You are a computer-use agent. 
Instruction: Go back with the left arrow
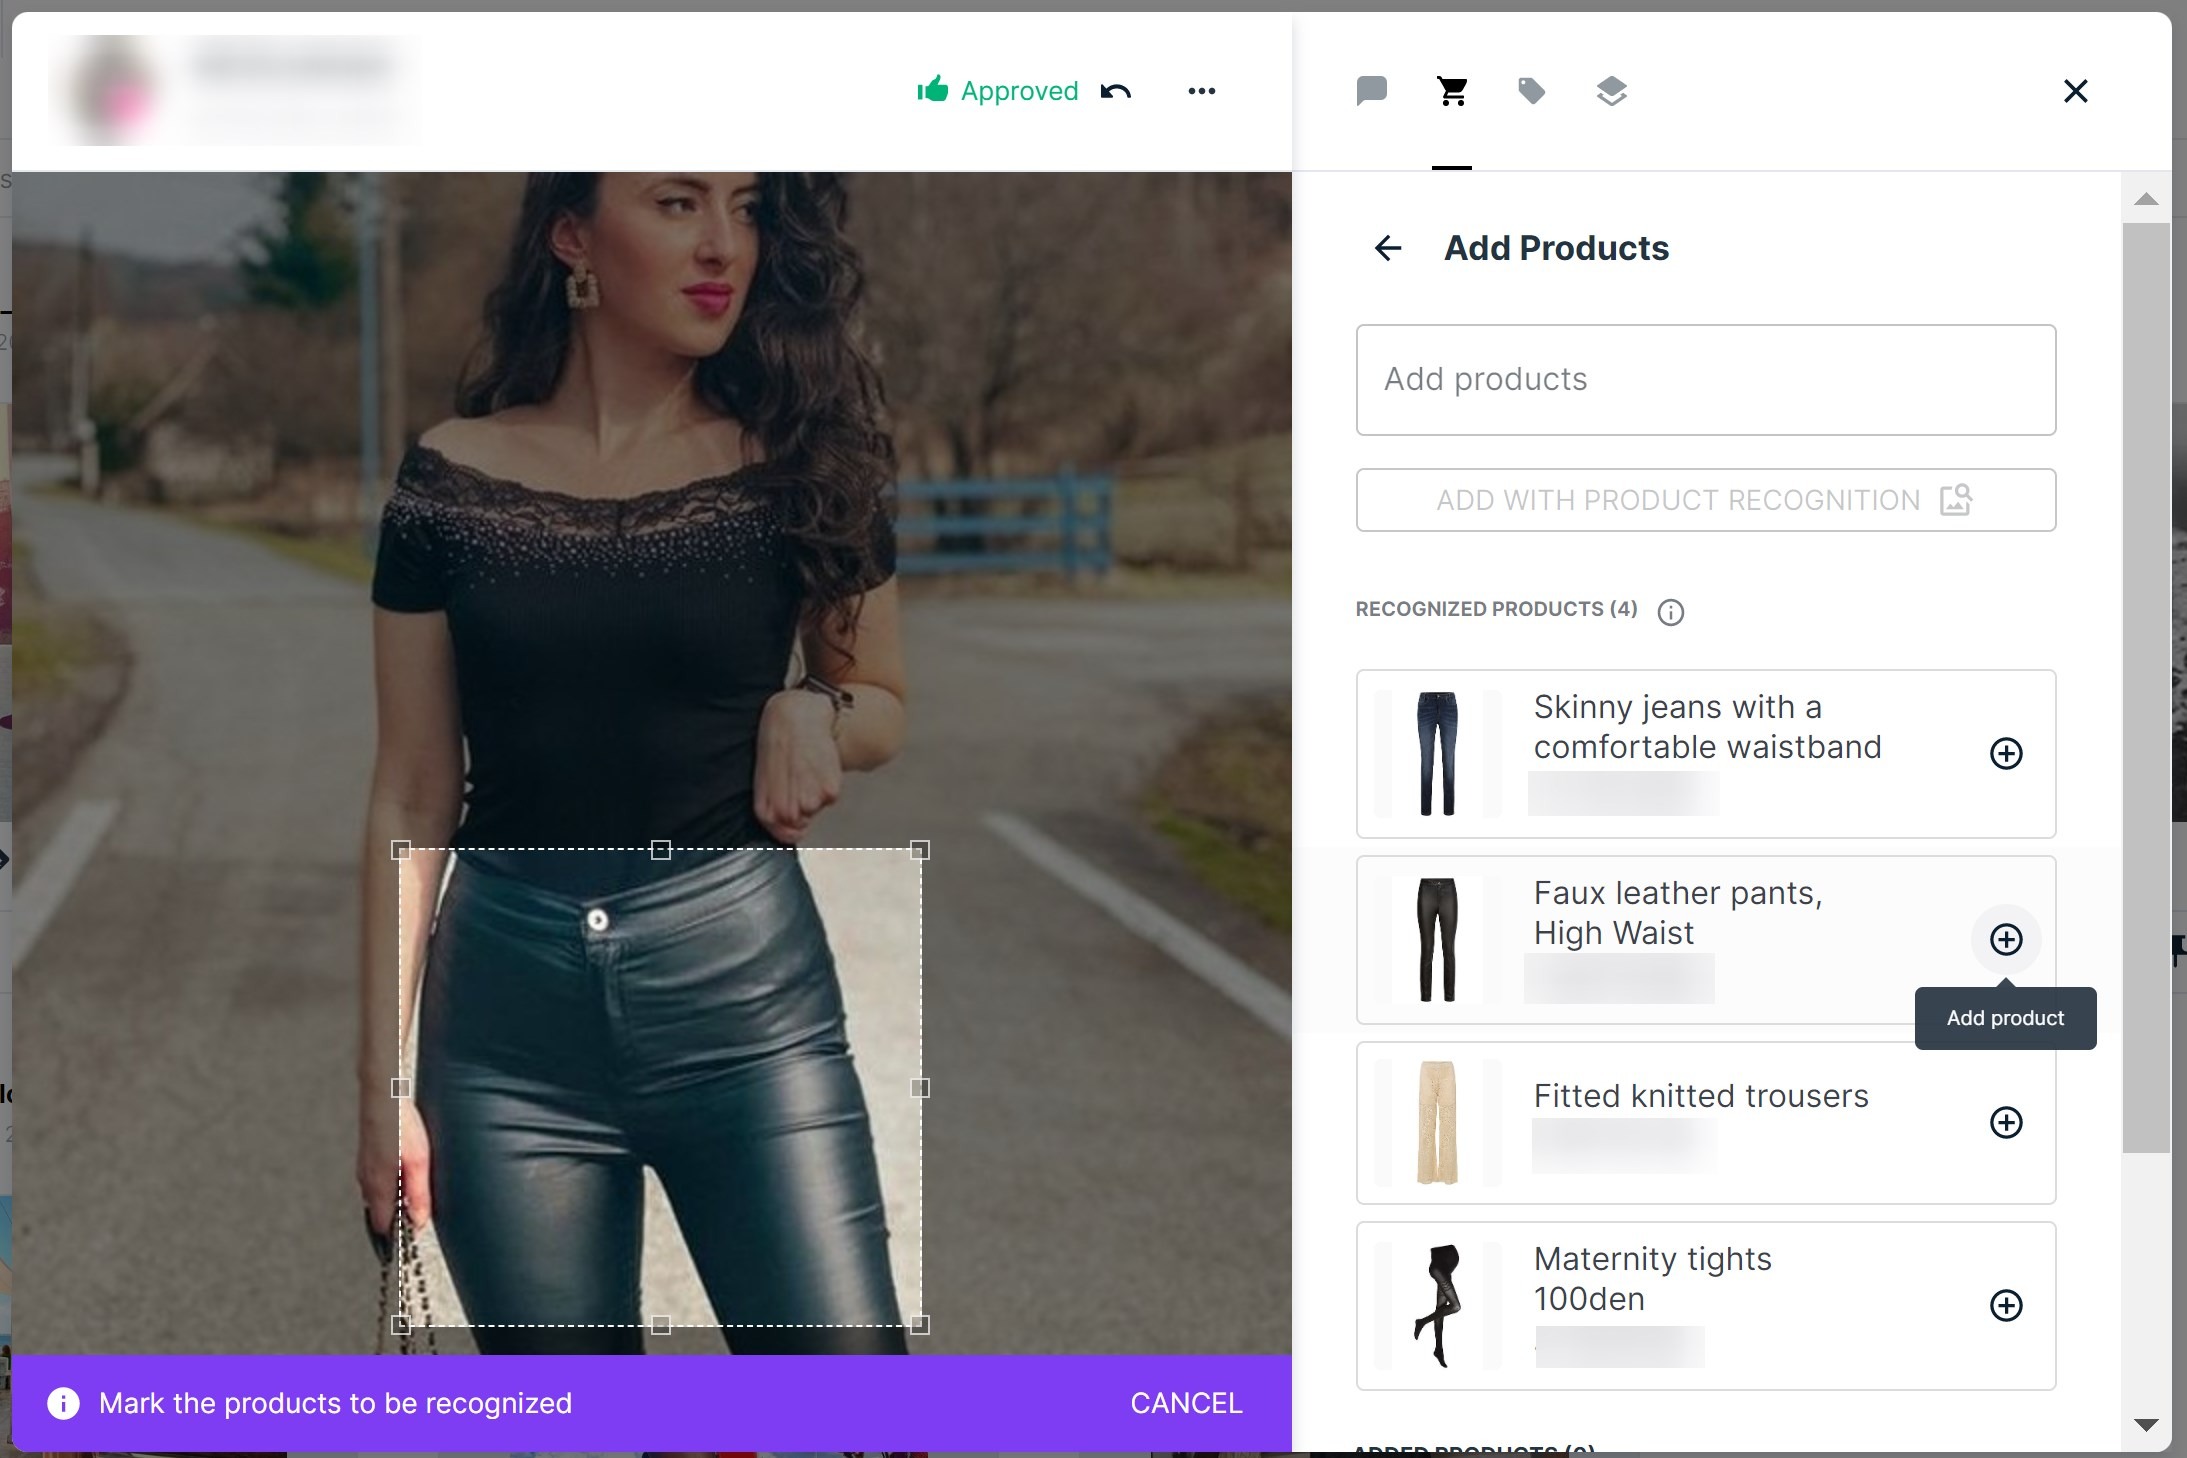coord(1388,248)
